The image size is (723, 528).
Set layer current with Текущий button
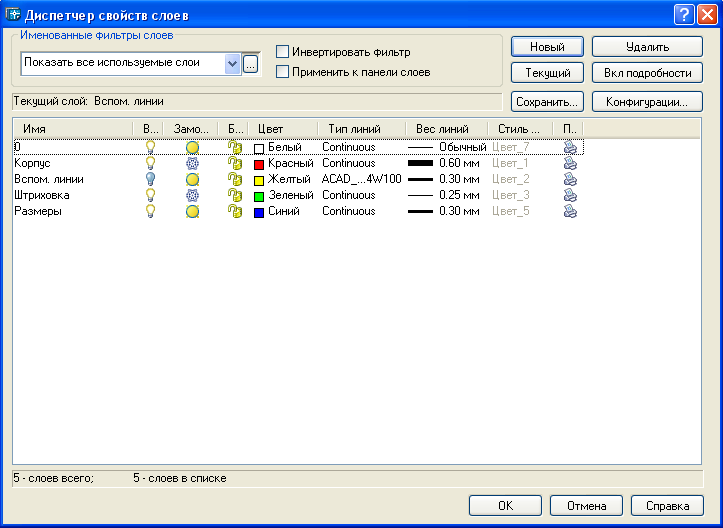coord(547,73)
